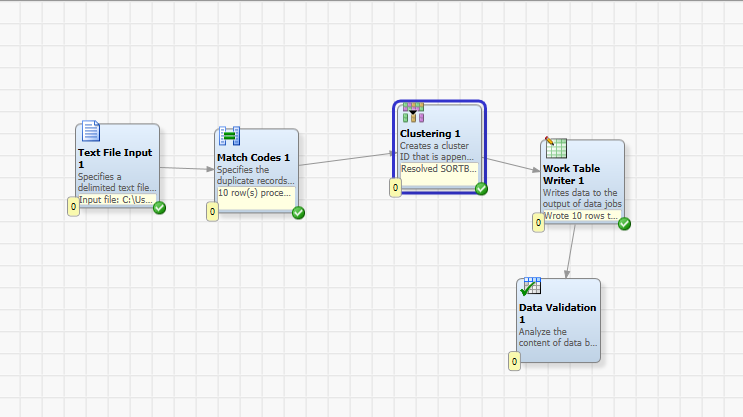
Task: Click the yellow 0 badge on Match Codes 1
Action: 212,212
